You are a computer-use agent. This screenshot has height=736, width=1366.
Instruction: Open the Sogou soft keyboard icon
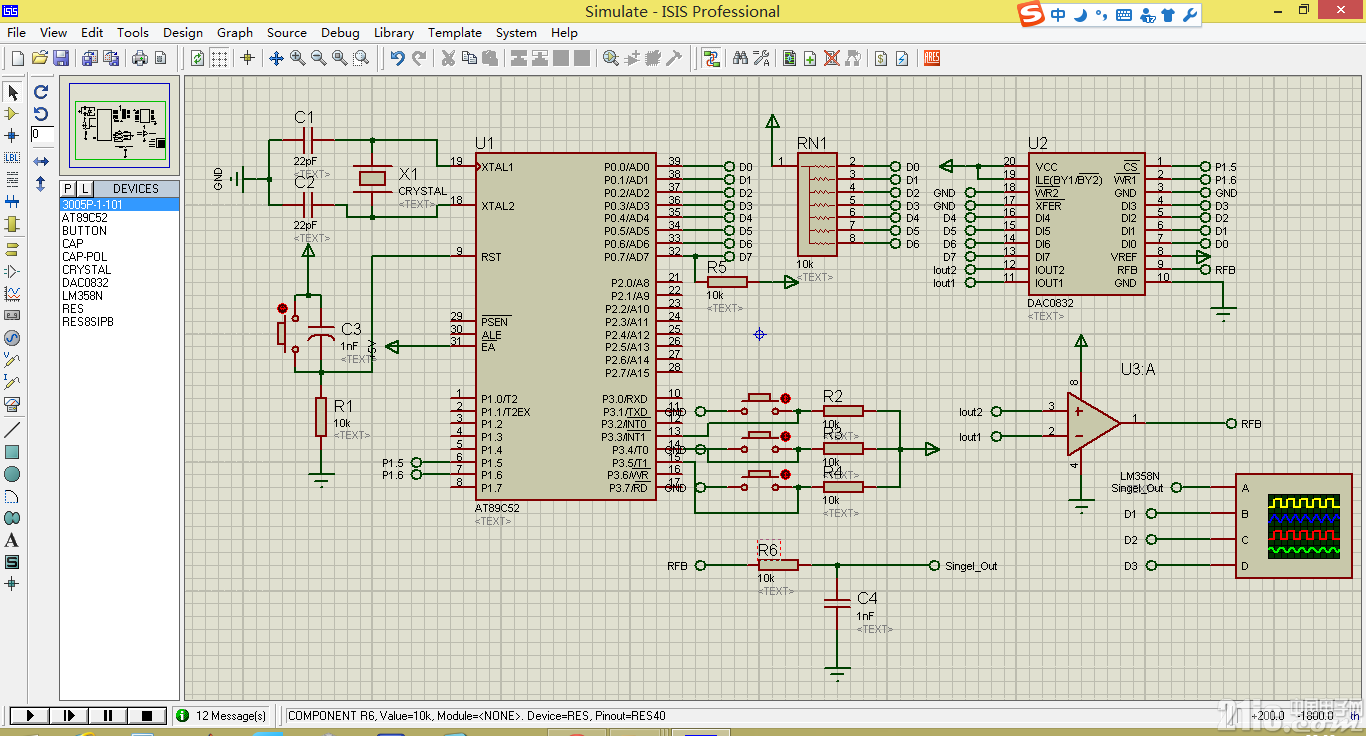point(1123,15)
